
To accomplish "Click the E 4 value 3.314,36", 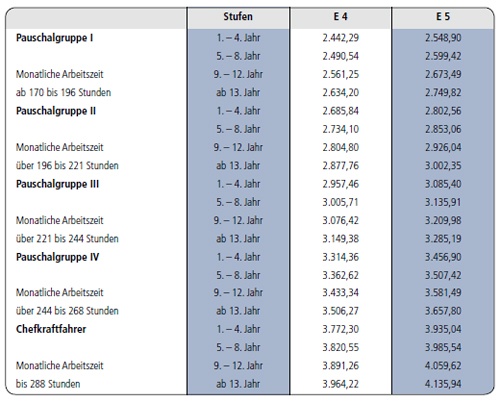I will [340, 257].
